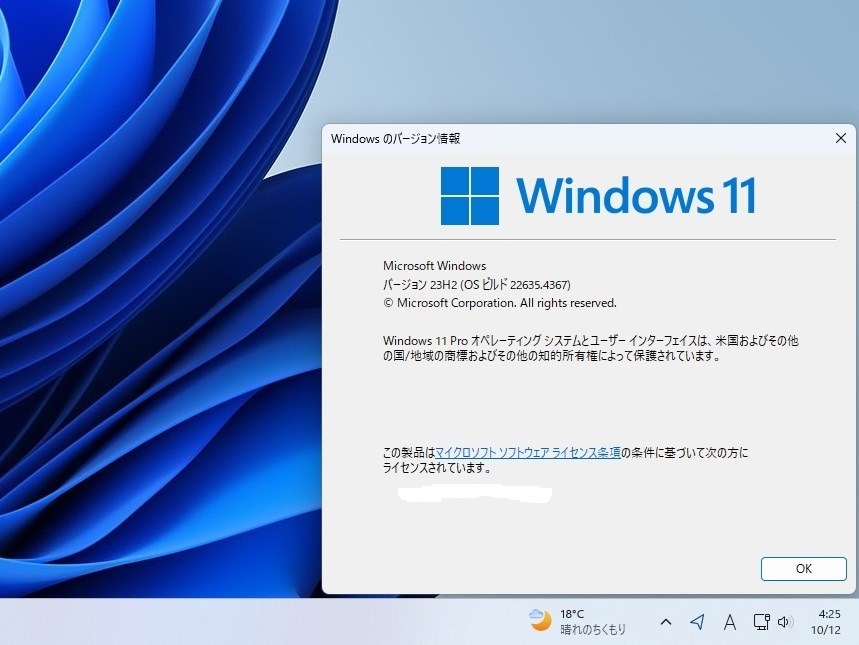
Task: Open the clock showing 4:25
Action: tap(829, 614)
